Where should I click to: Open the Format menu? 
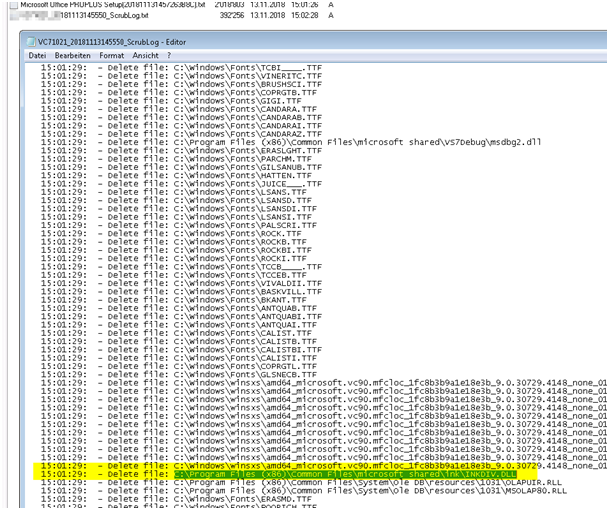pos(111,56)
